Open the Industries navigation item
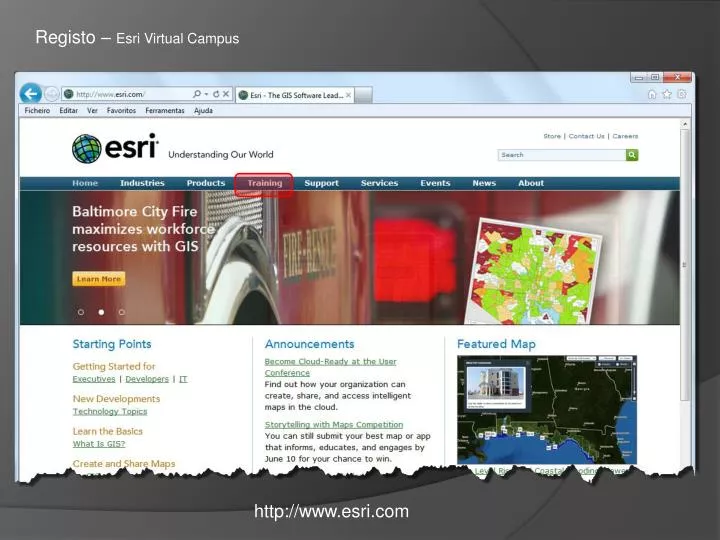The width and height of the screenshot is (720, 540). (x=142, y=183)
